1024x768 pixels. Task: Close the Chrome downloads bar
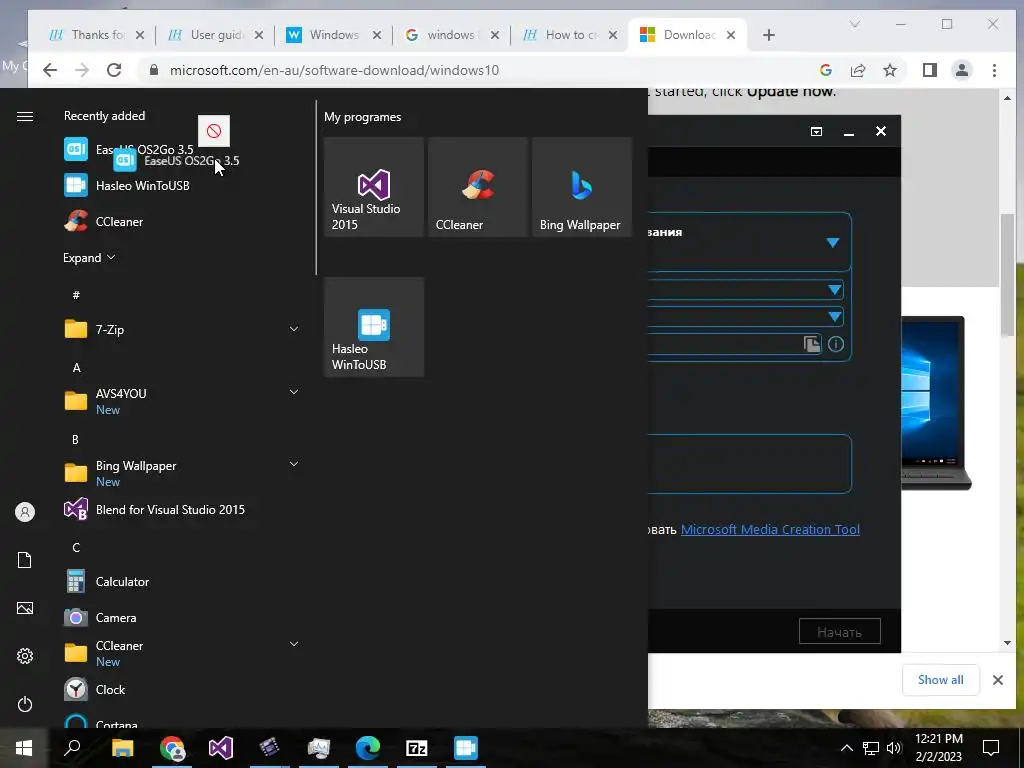[x=998, y=680]
